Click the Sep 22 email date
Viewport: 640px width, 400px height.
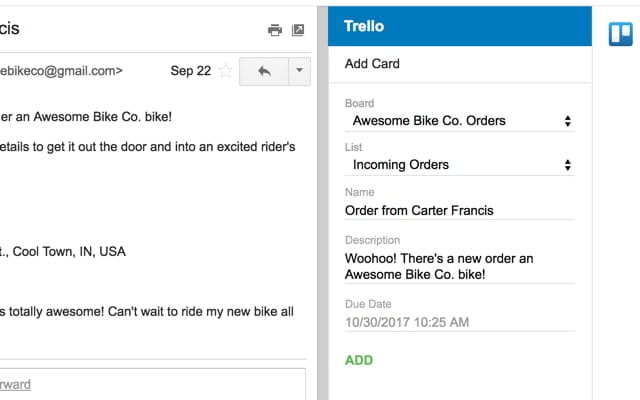point(189,71)
